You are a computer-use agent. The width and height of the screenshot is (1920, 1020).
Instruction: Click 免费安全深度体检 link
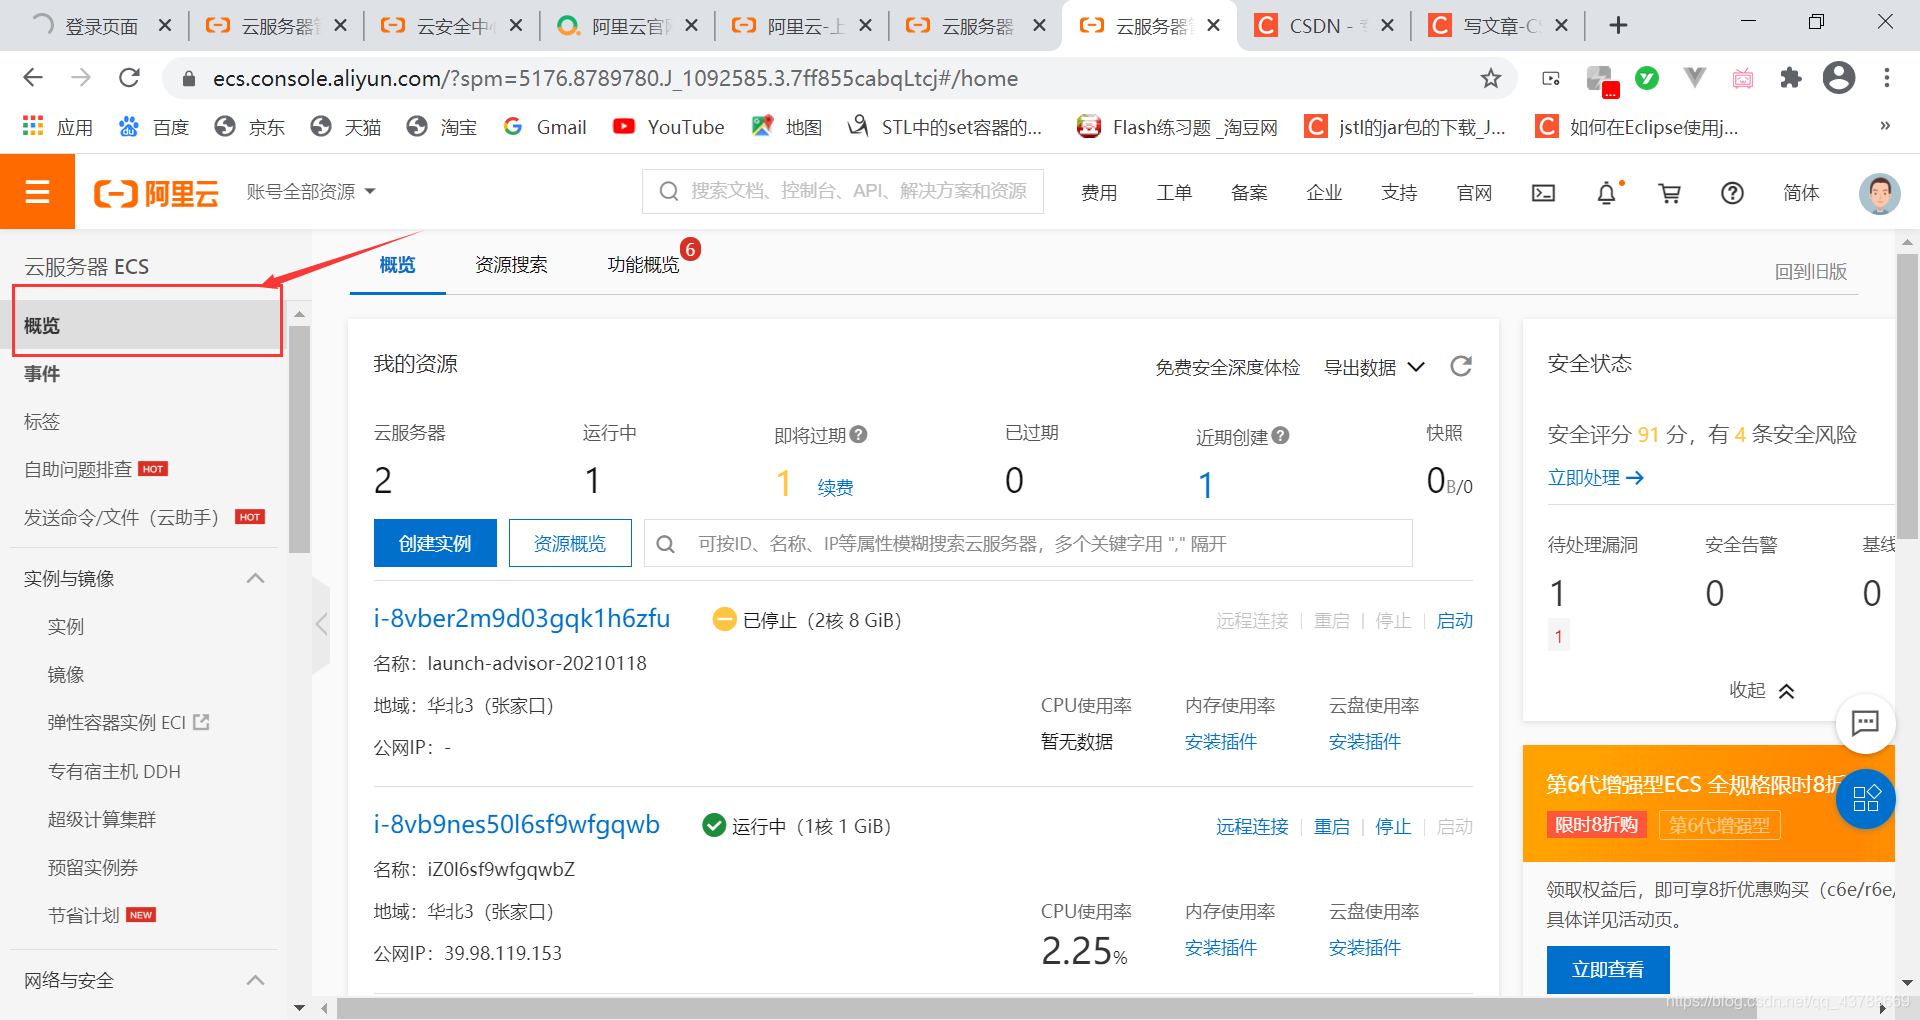[x=1228, y=367]
